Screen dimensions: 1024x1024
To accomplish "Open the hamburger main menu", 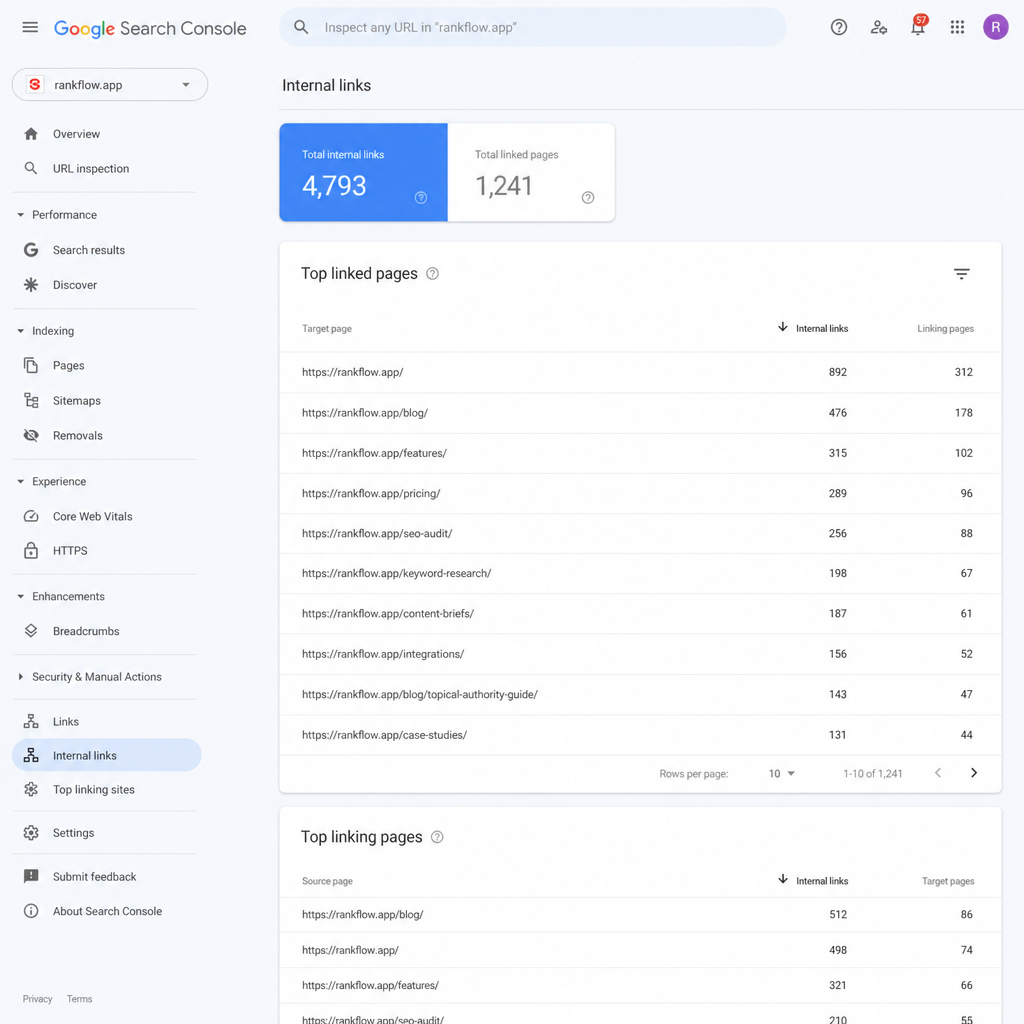I will pos(30,27).
